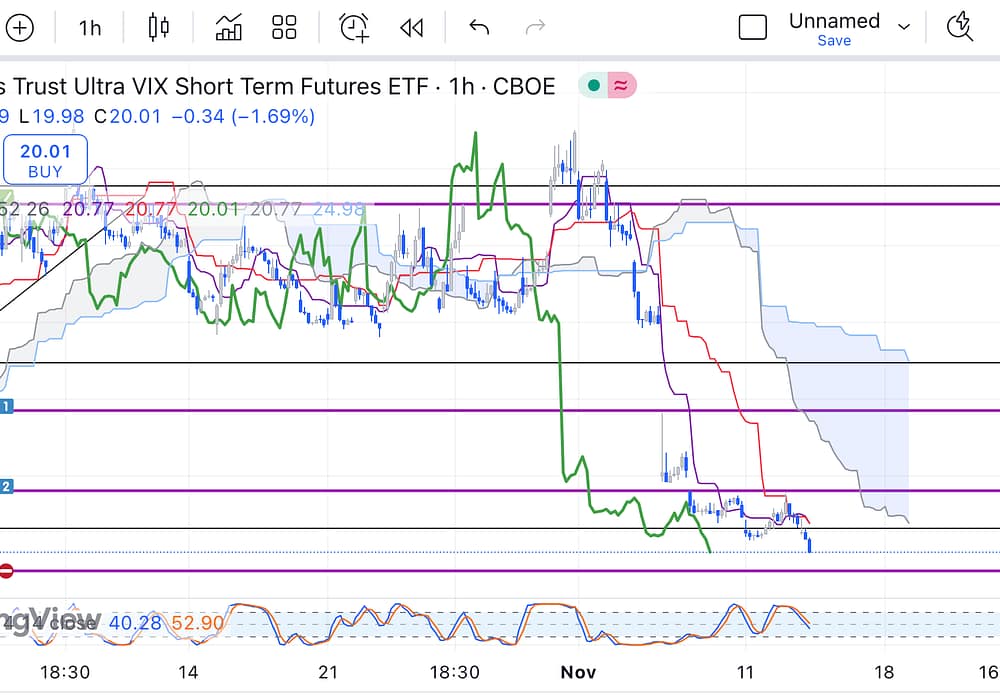Open the 1h timeframe interval dropdown
The height and width of the screenshot is (700, 1000).
pos(90,28)
